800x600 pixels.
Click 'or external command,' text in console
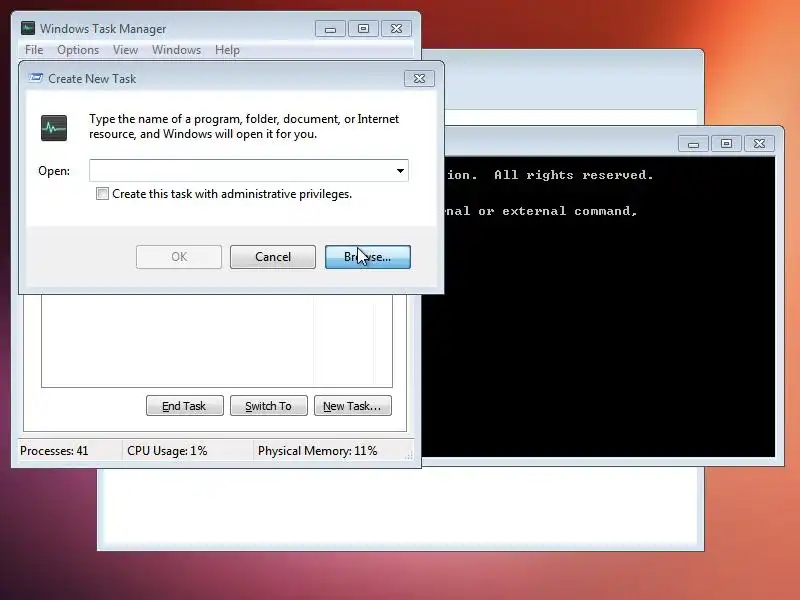[x=558, y=211]
